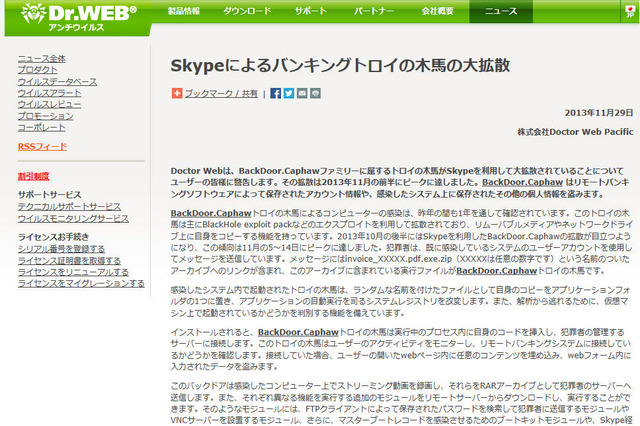Open the JP language flag selector

coord(630,11)
